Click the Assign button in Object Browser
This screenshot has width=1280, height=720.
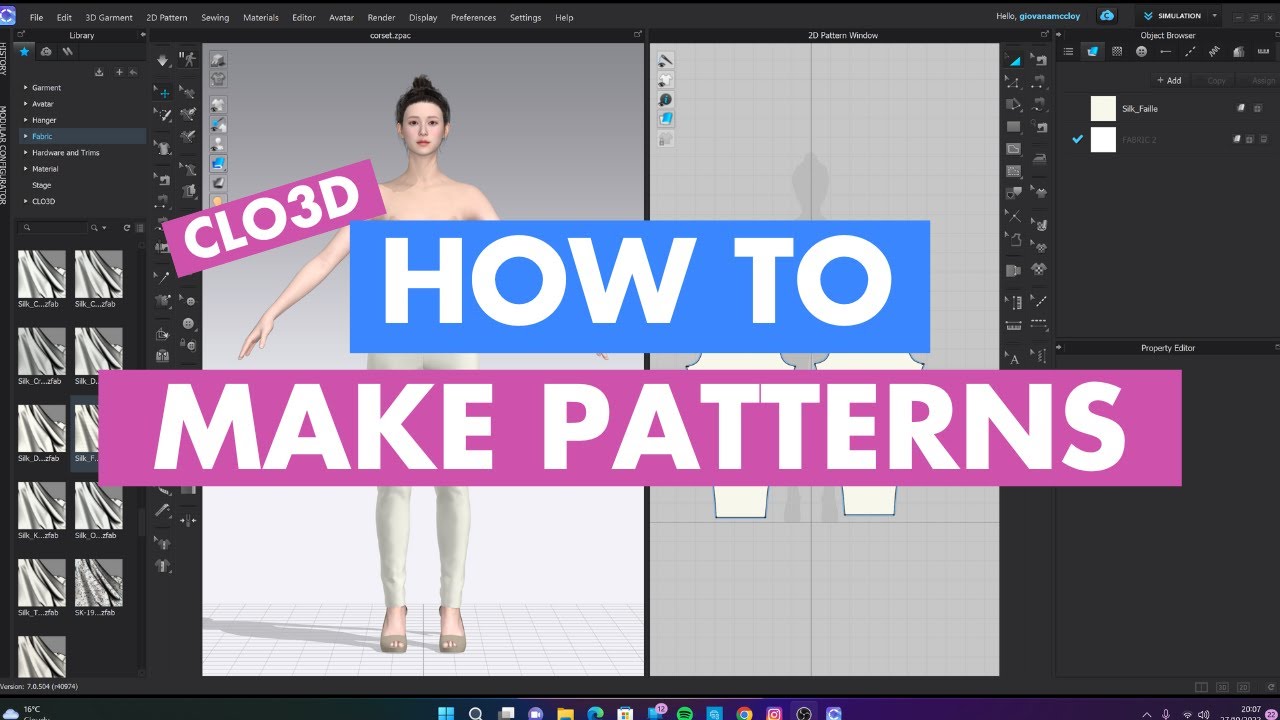click(1262, 80)
